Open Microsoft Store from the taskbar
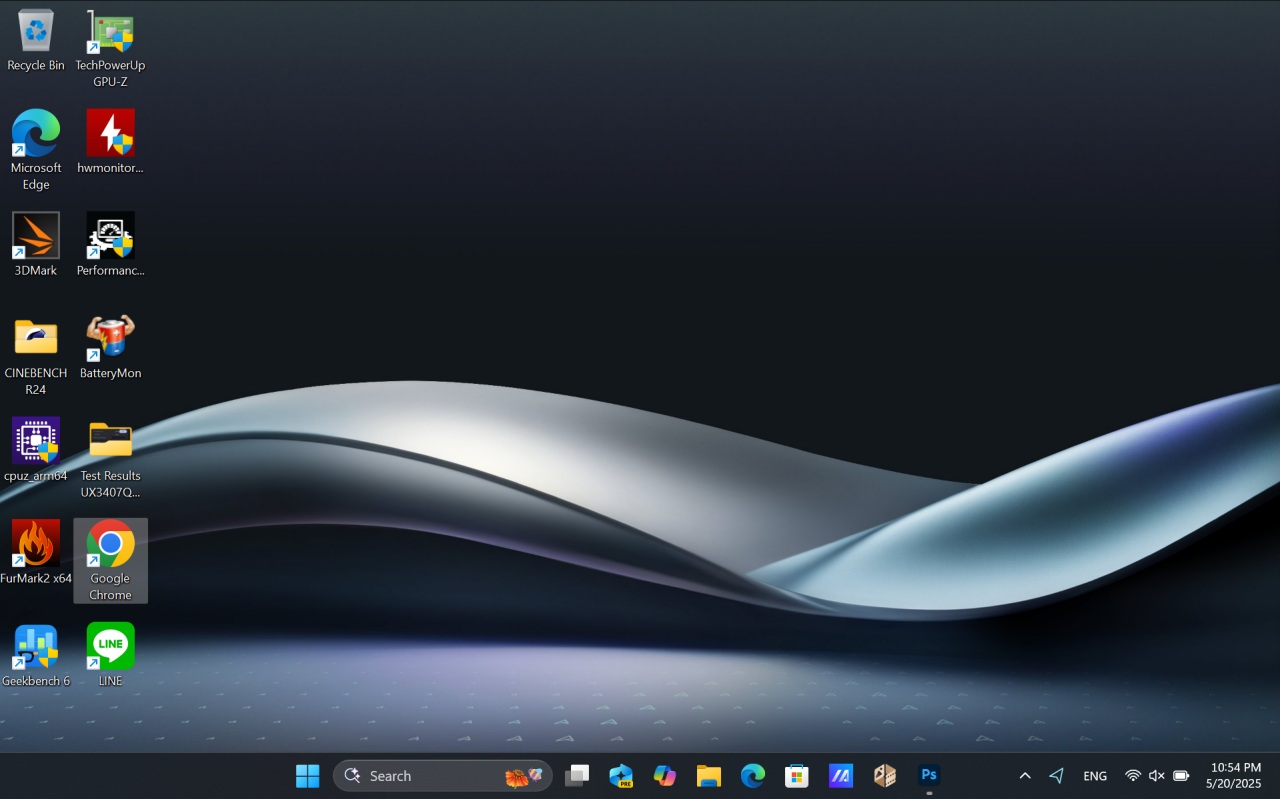 point(797,776)
